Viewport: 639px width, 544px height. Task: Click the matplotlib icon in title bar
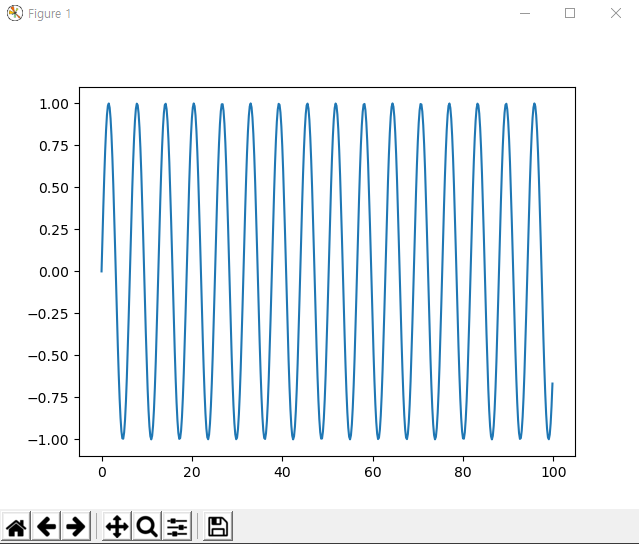tap(15, 13)
